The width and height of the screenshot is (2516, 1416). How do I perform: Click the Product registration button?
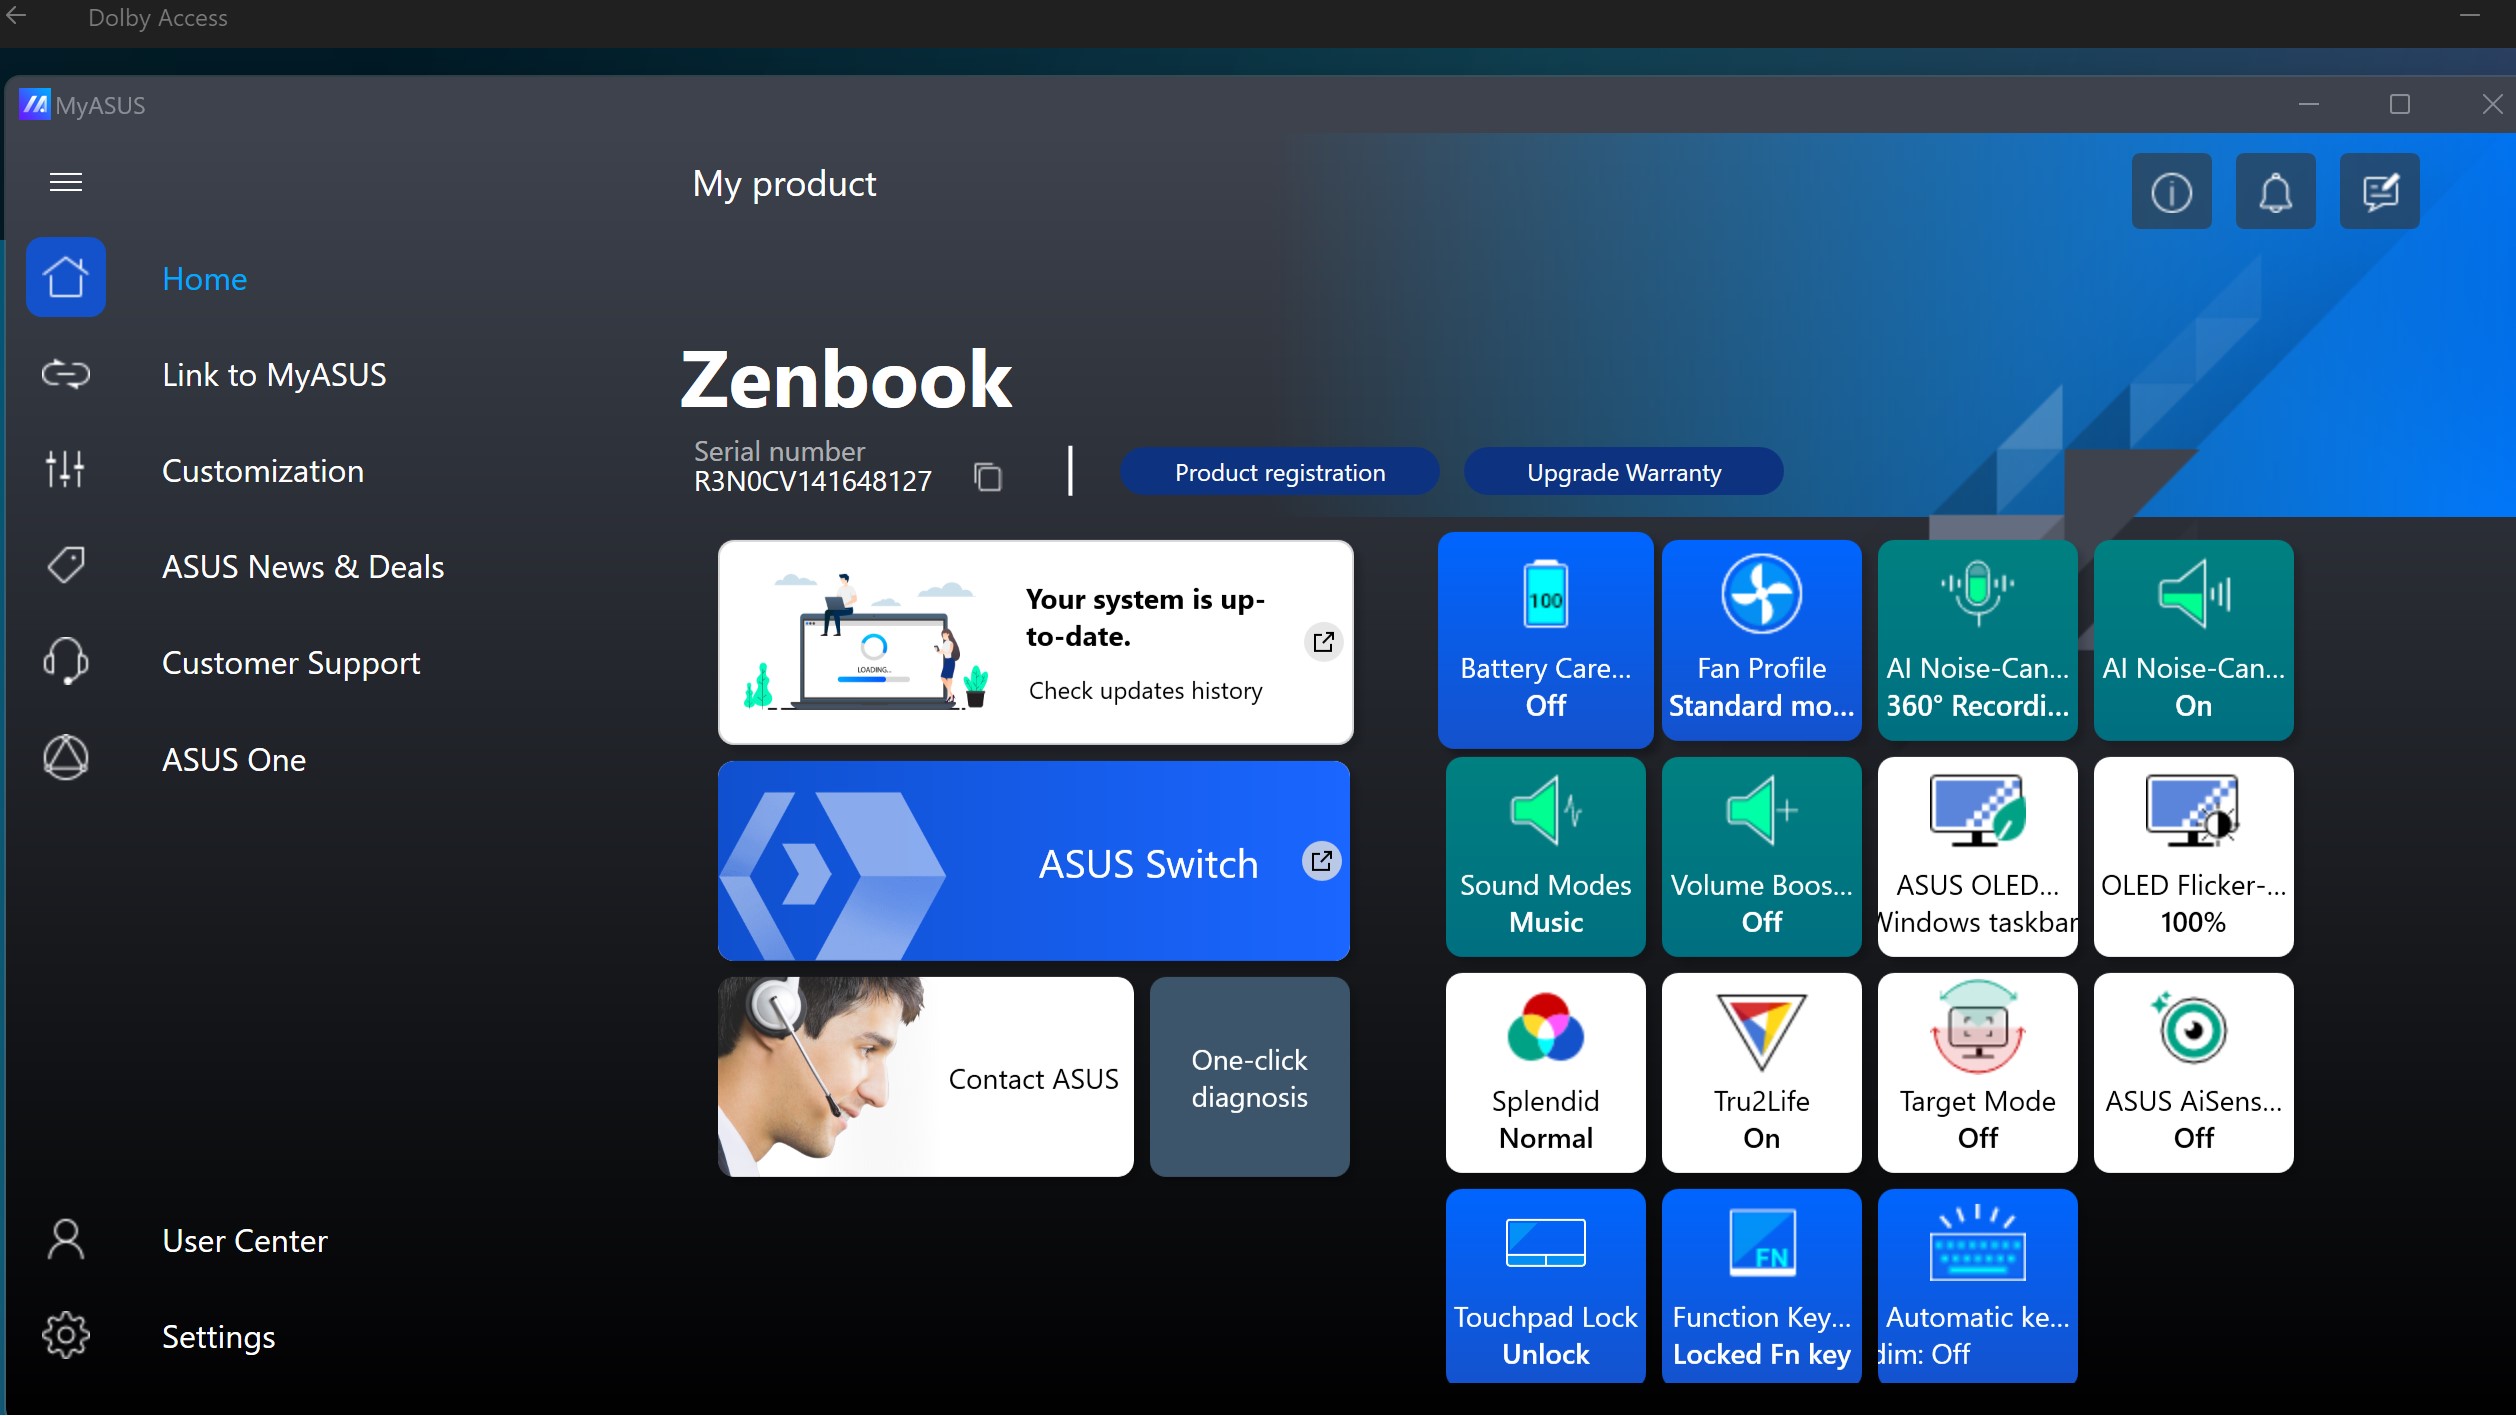point(1280,471)
